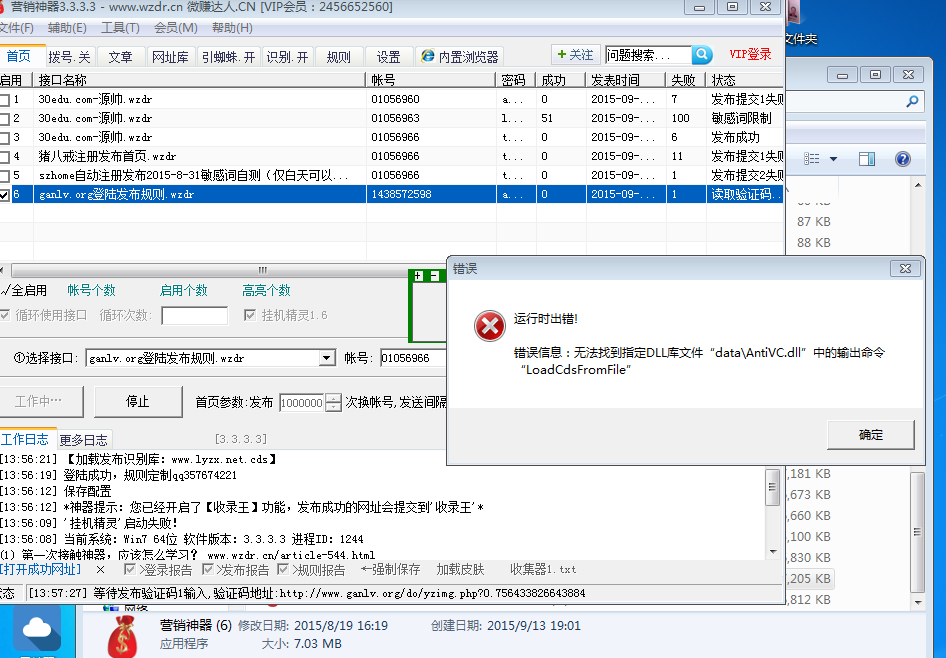Click the help question mark icon
Screen dimensions: 946x658
coord(902,159)
